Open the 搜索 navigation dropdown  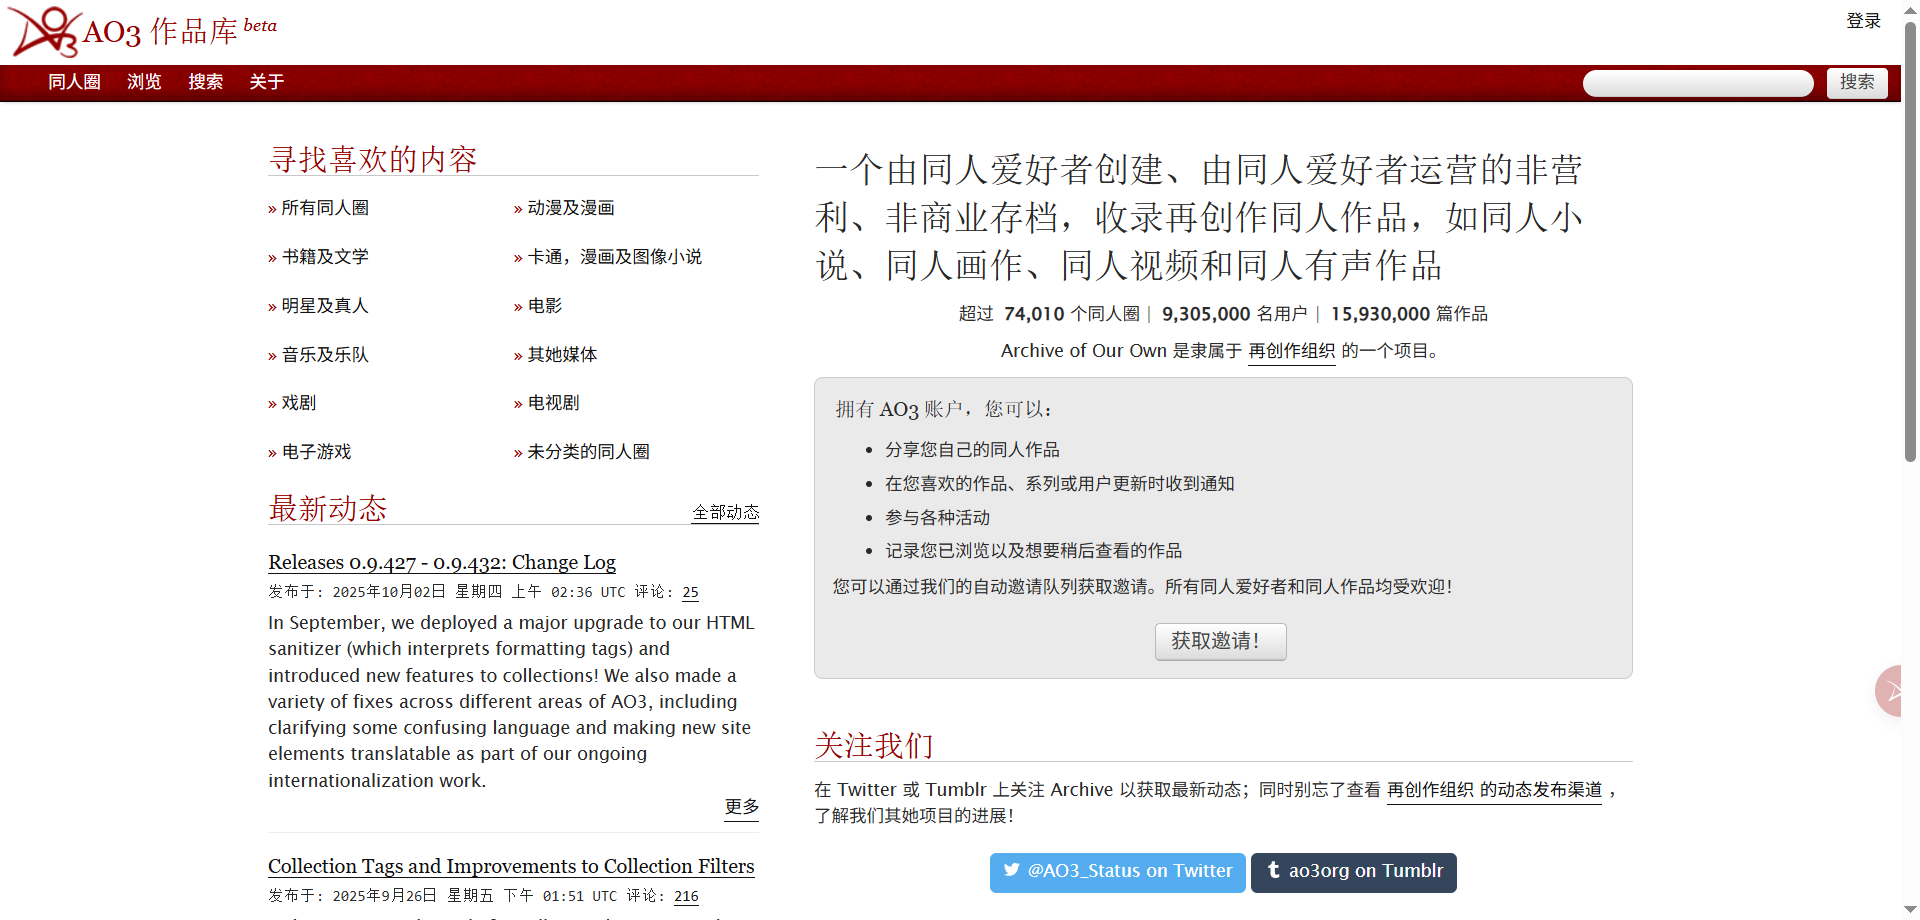(x=205, y=82)
